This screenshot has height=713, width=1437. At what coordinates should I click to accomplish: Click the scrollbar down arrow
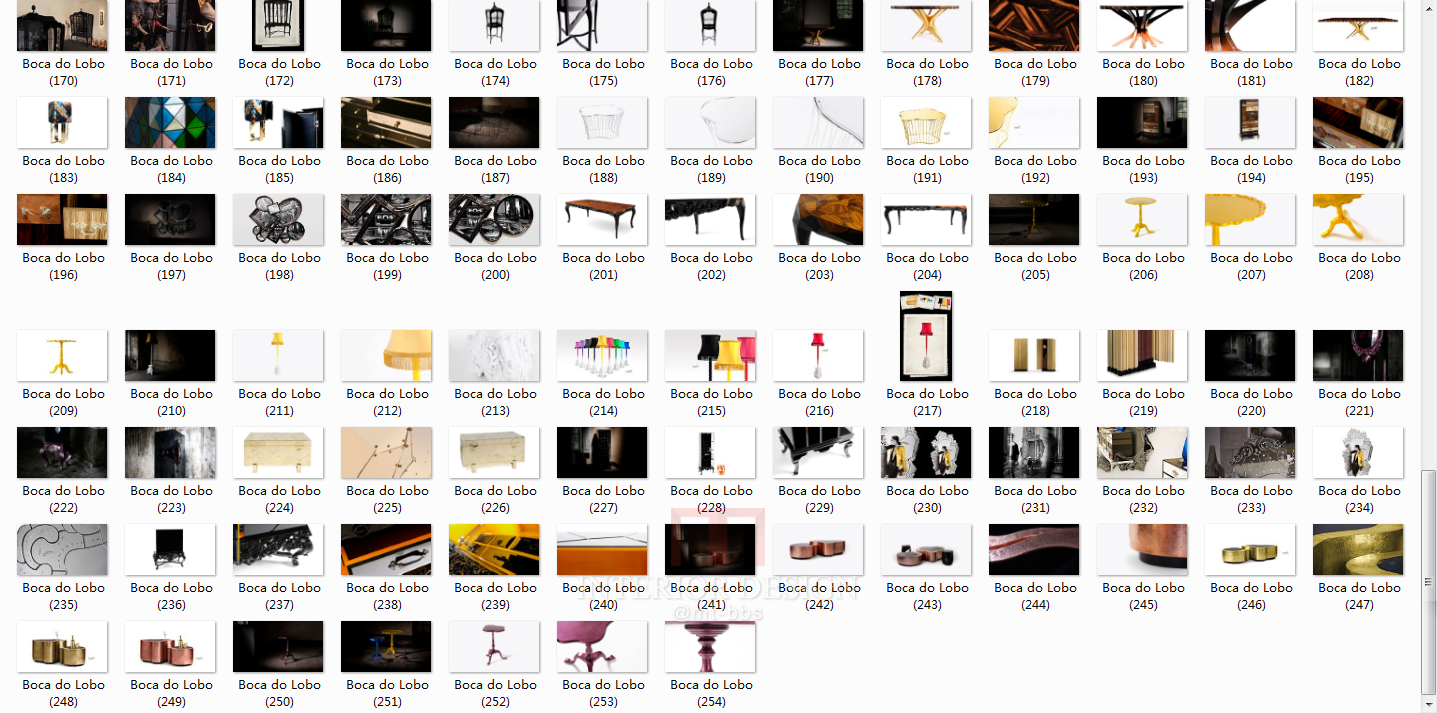point(1428,704)
